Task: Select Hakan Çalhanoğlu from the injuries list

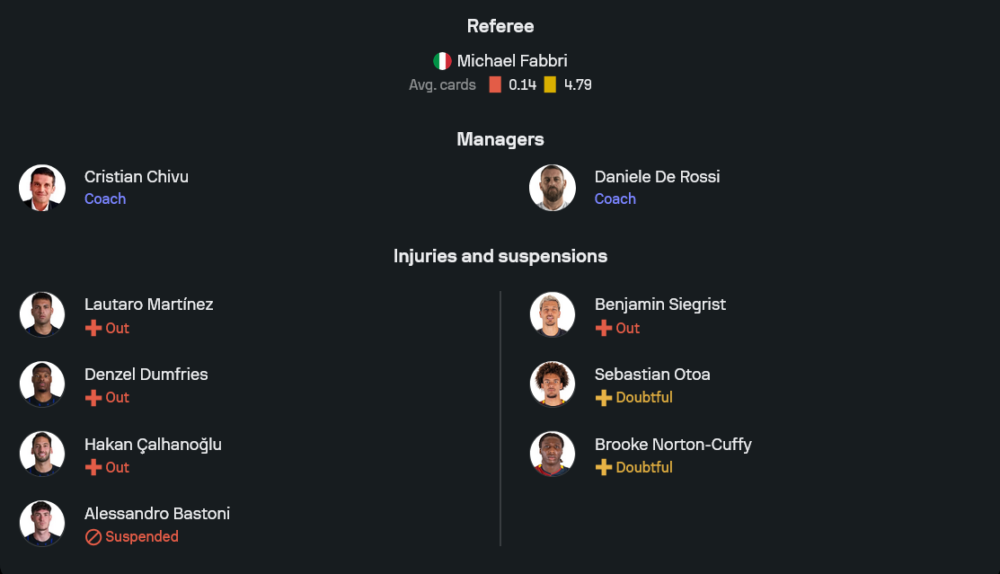Action: point(152,445)
